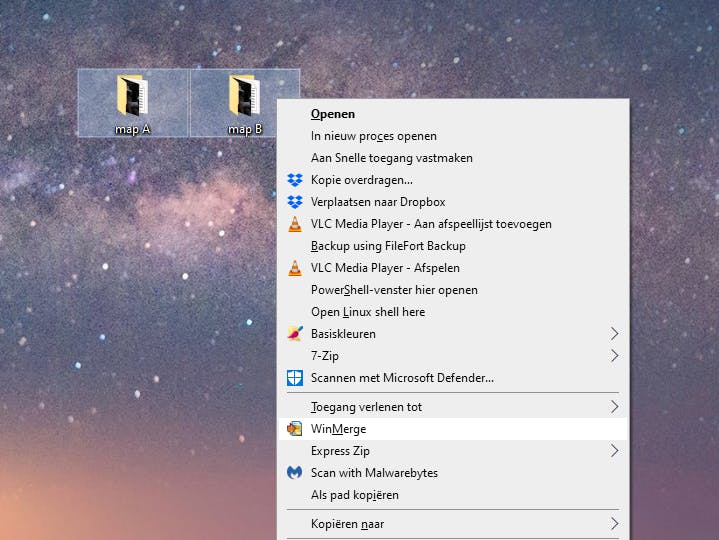
Task: Select Open Linux shell here
Action: click(x=453, y=312)
